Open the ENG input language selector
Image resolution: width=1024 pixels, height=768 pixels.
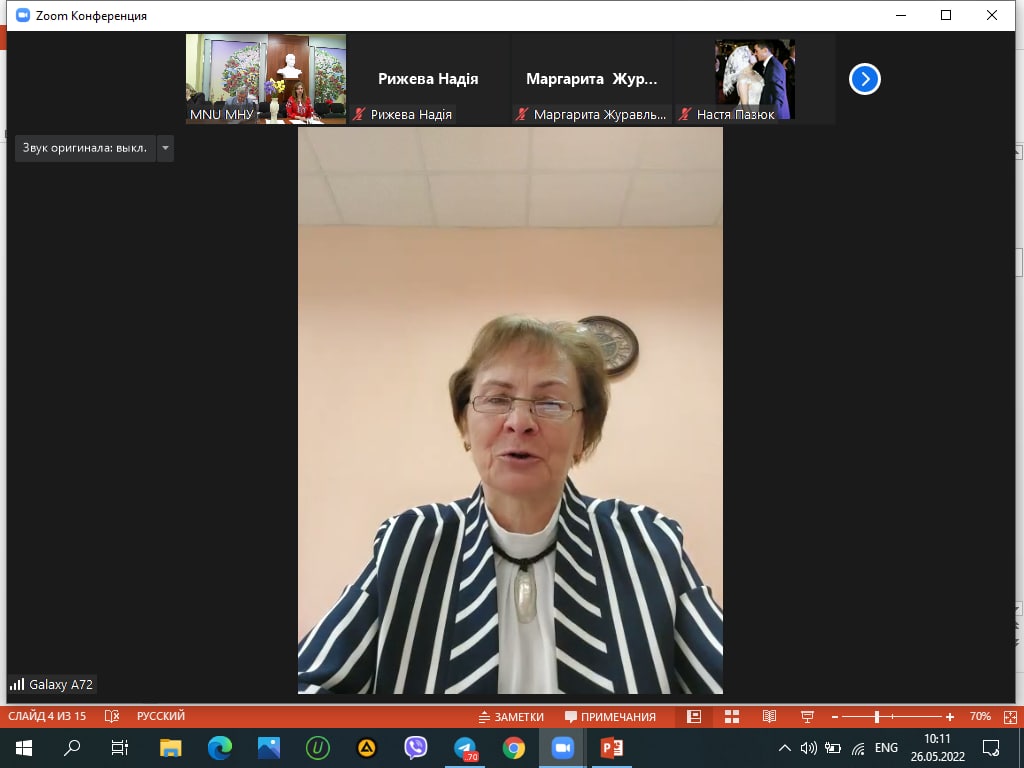coord(886,747)
